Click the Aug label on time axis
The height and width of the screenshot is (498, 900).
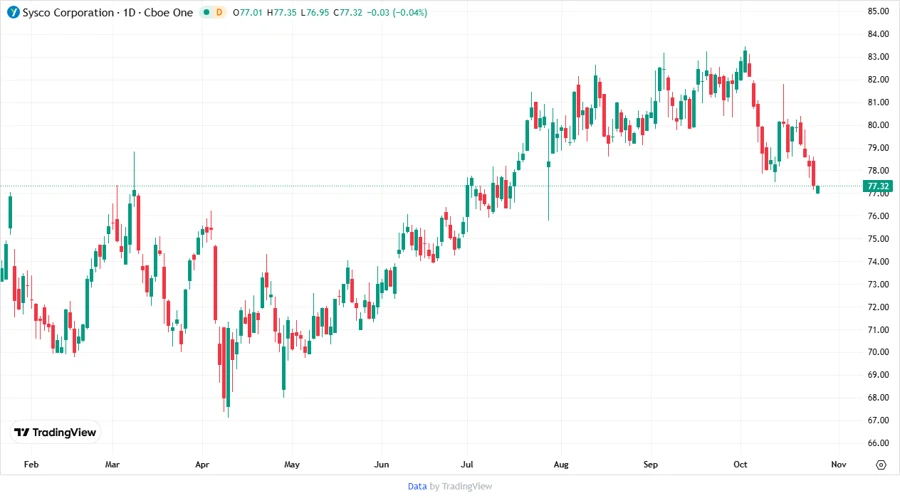click(561, 465)
